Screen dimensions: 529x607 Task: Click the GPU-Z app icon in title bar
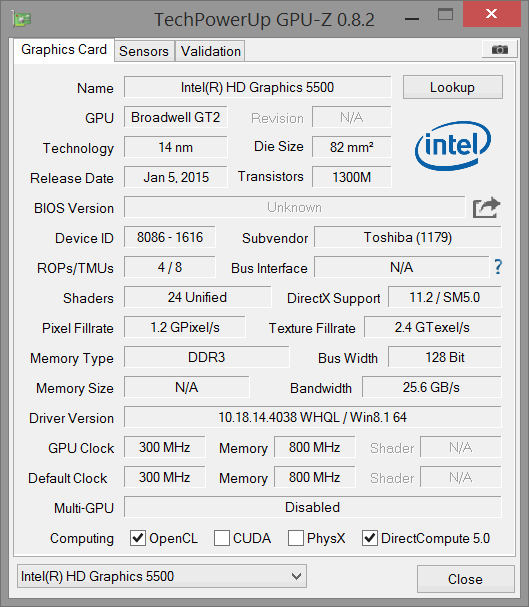(22, 19)
